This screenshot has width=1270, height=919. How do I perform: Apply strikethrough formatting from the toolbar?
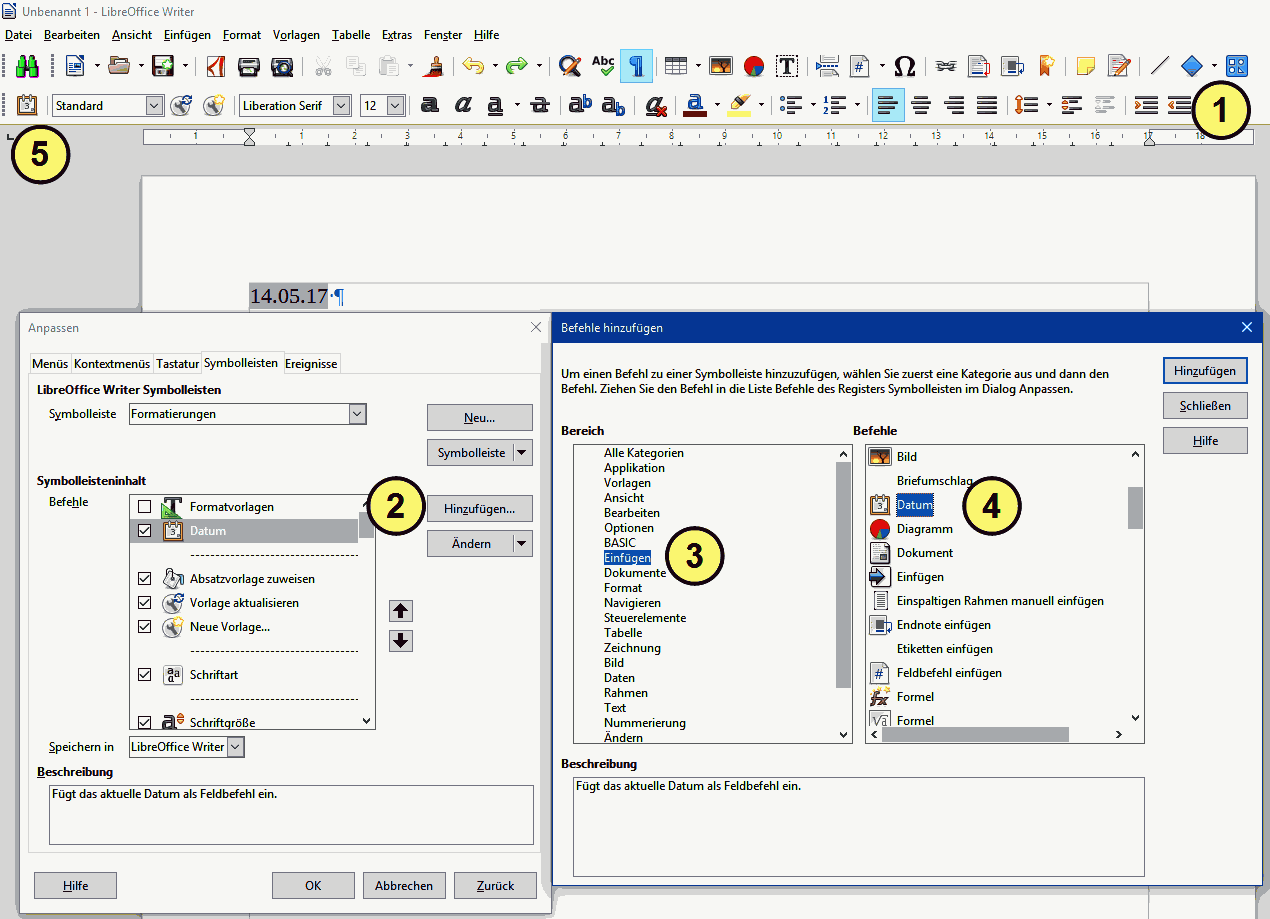pos(540,105)
